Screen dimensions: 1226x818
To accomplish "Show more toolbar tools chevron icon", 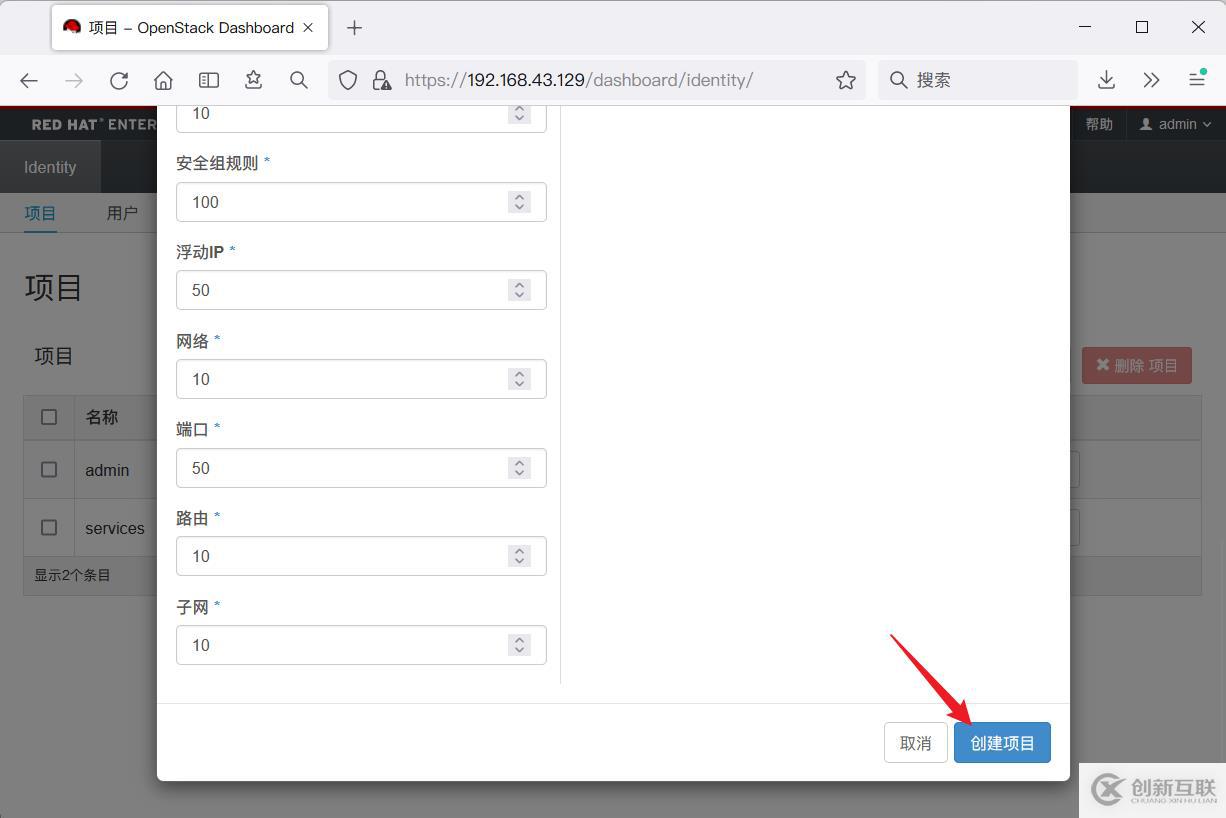I will pos(1151,80).
